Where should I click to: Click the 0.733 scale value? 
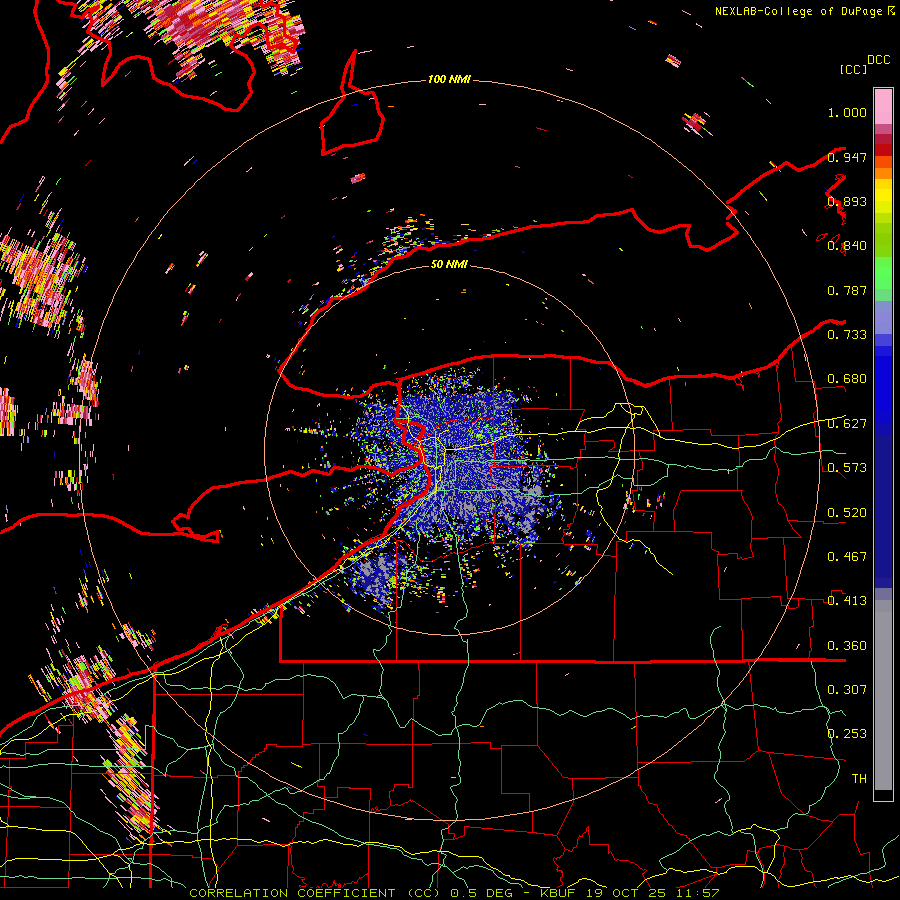click(x=847, y=335)
